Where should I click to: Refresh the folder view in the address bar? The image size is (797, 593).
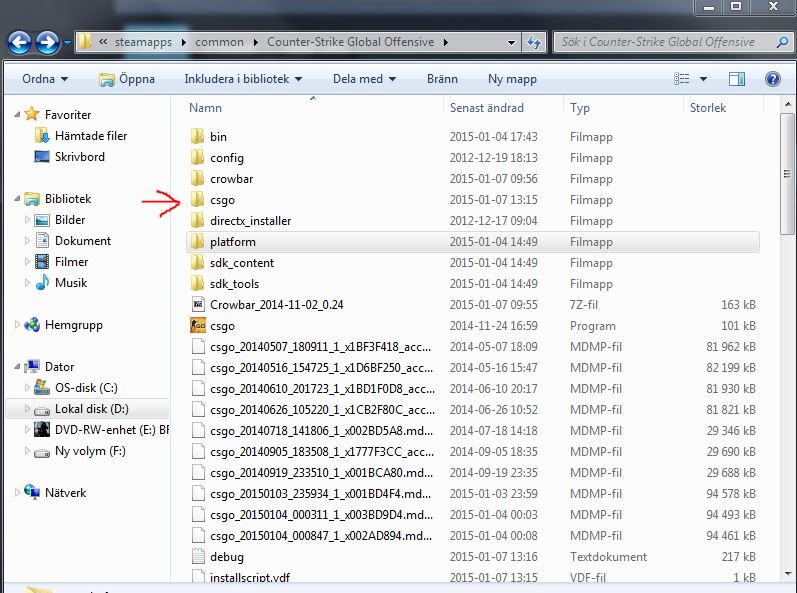pyautogui.click(x=534, y=42)
